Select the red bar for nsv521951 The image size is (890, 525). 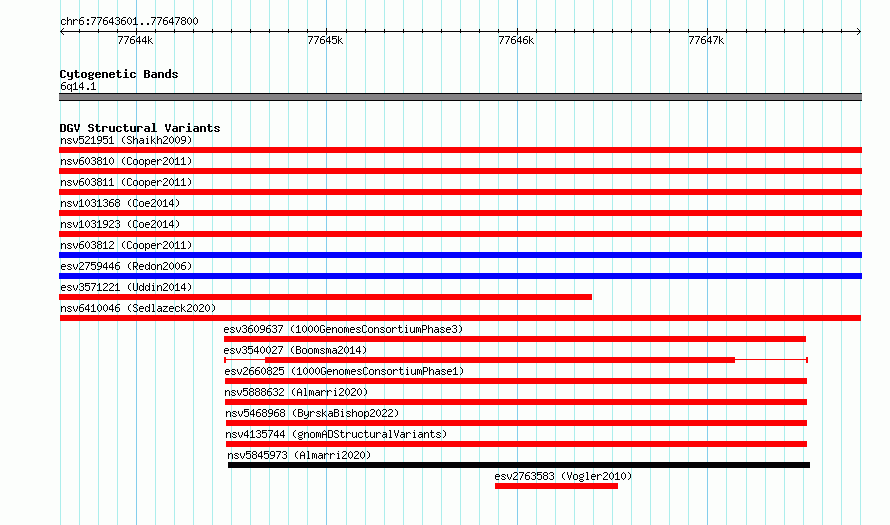tap(460, 150)
